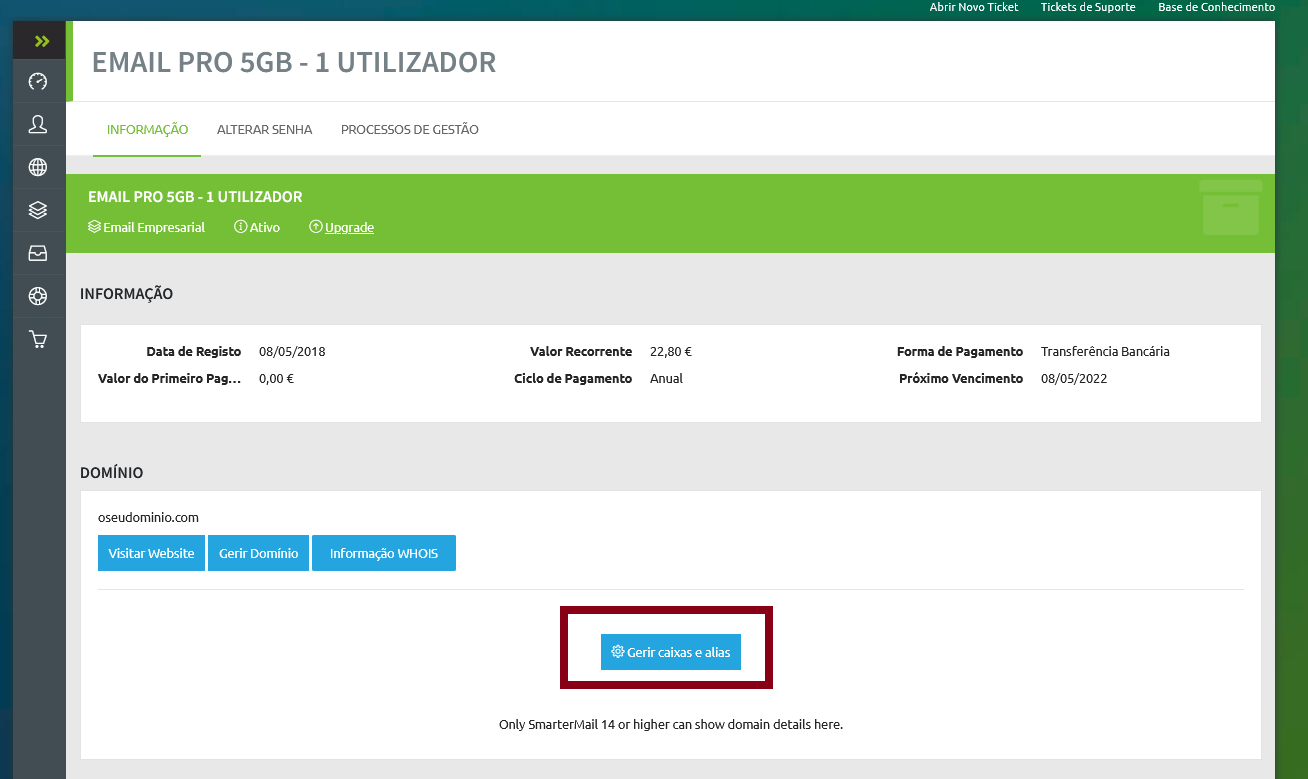
Task: Click the Upgrade link
Action: (x=348, y=227)
